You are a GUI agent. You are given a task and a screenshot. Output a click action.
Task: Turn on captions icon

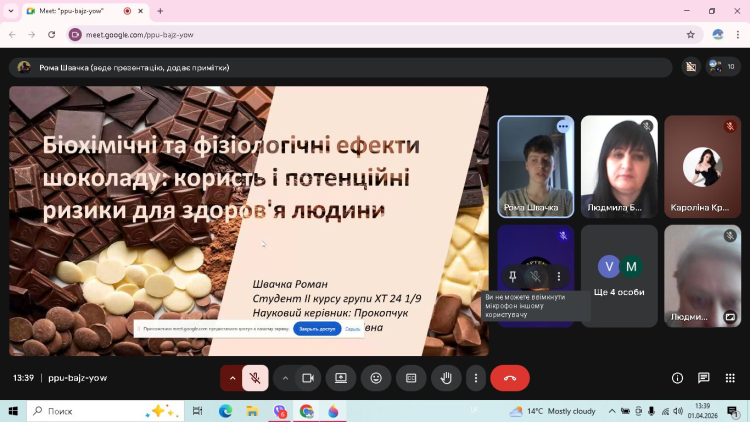(x=411, y=378)
